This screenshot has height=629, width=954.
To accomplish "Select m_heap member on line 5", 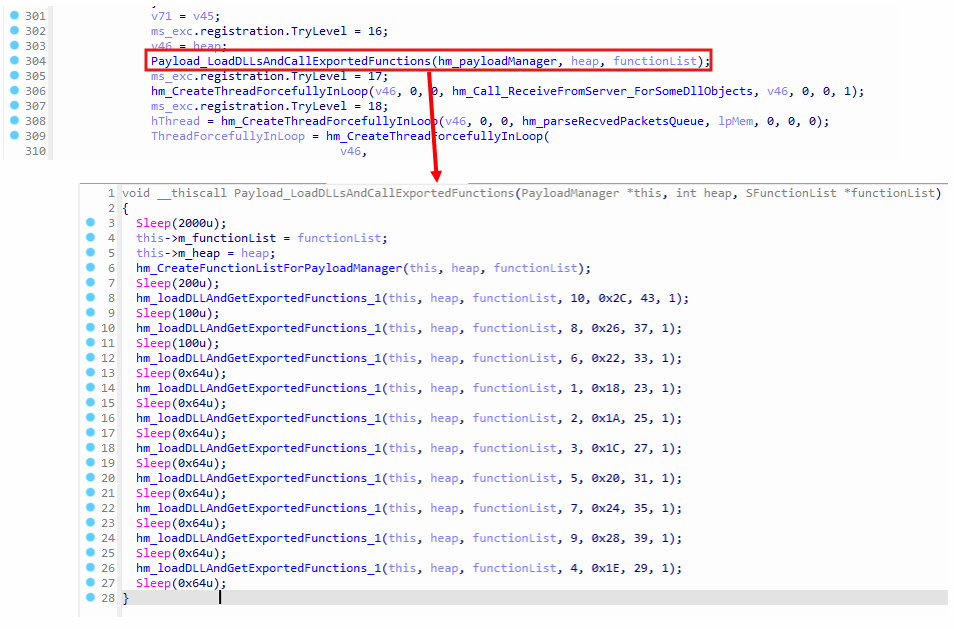I will tap(199, 253).
